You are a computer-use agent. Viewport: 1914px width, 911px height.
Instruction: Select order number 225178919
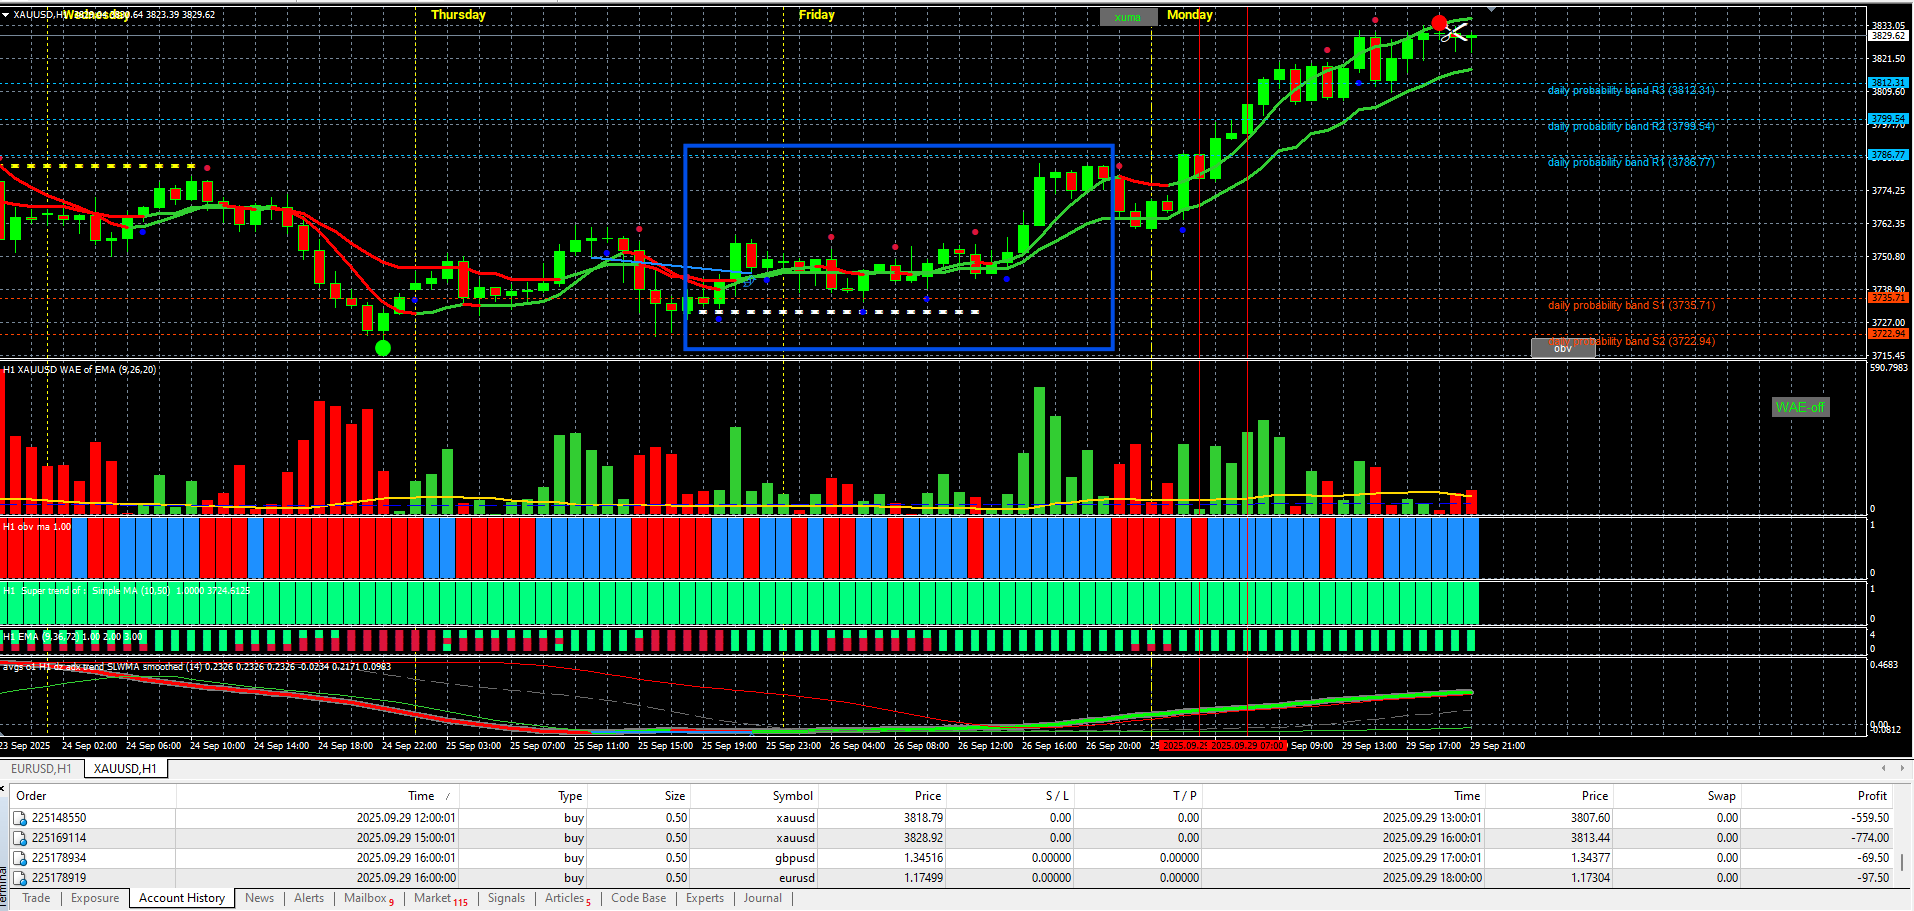click(x=59, y=878)
